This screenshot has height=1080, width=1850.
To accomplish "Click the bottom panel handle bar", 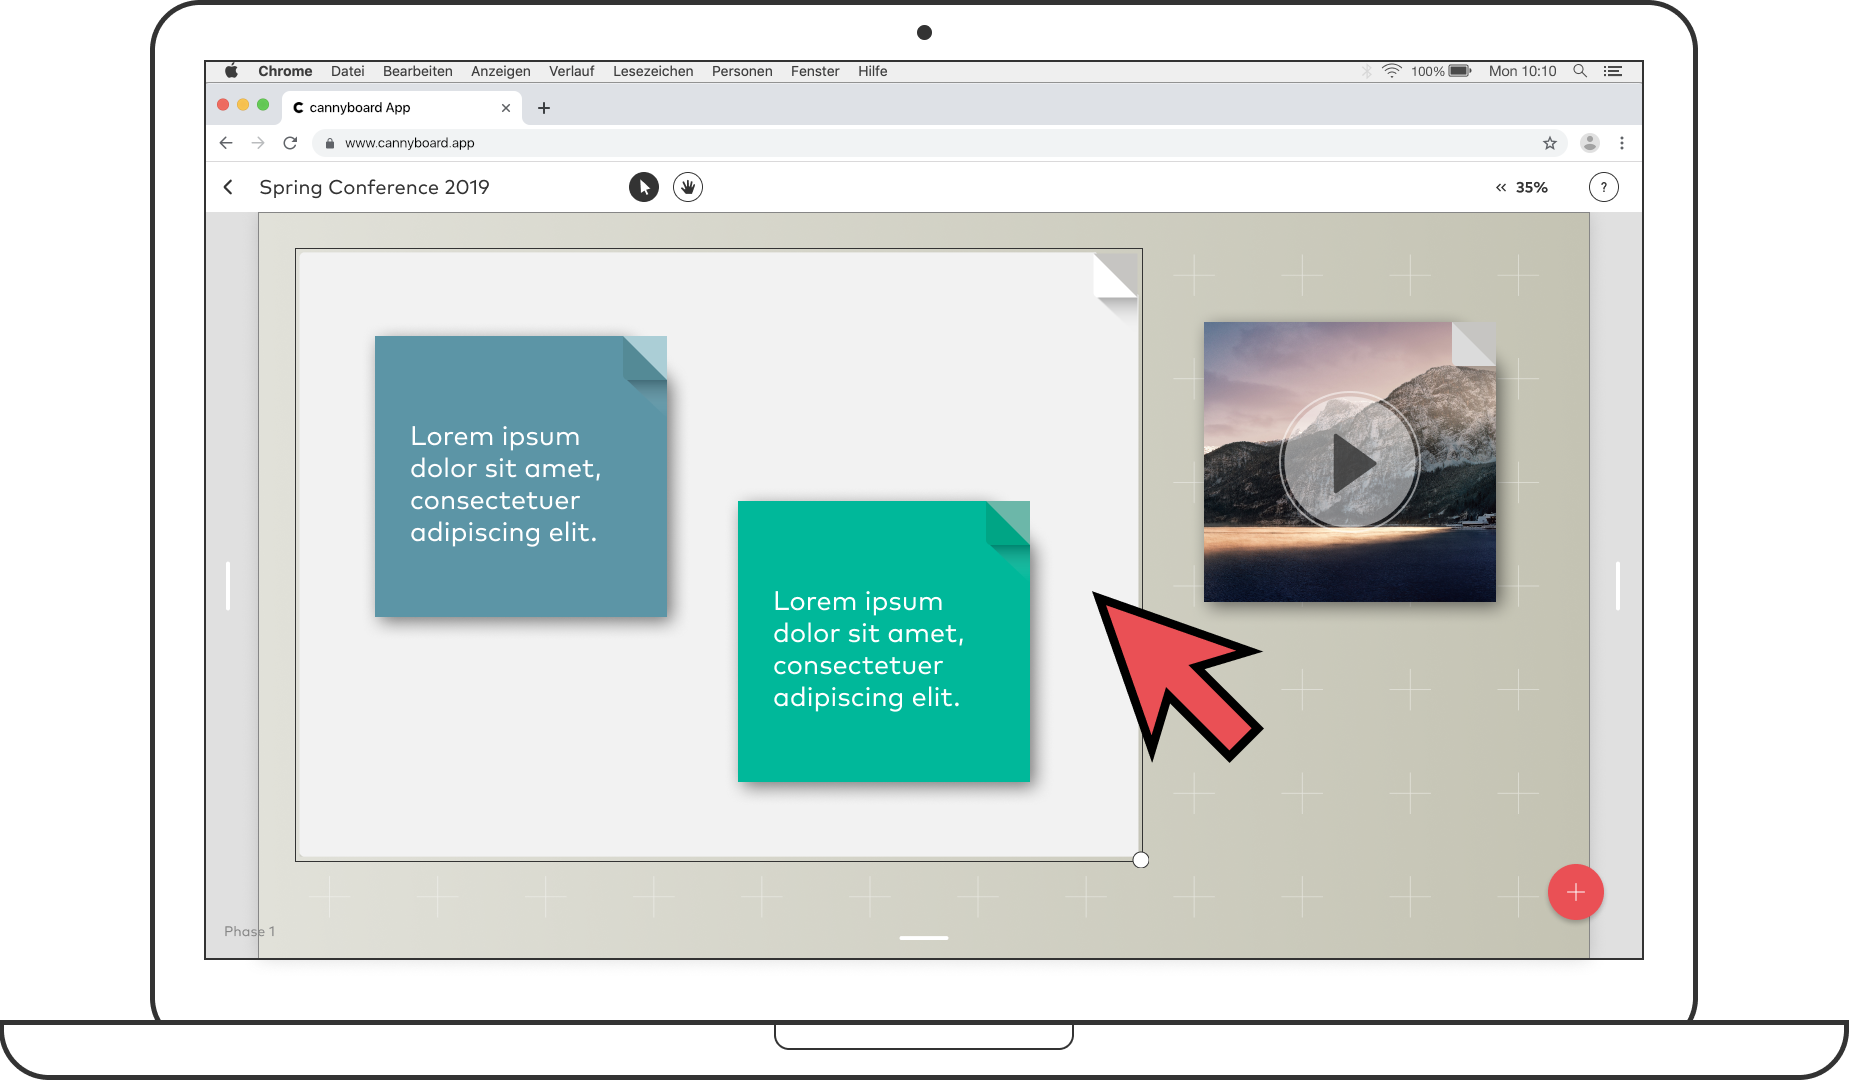I will [924, 938].
